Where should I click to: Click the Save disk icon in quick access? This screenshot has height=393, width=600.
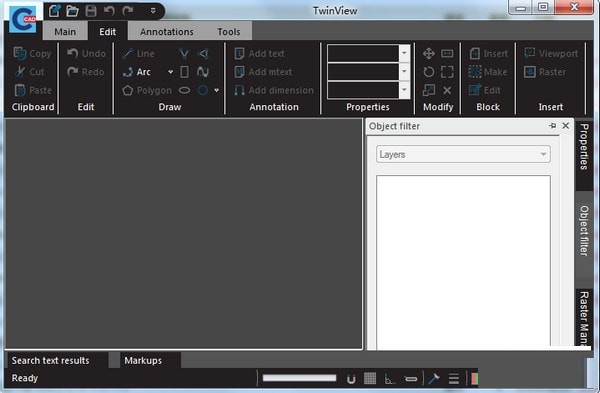coord(91,11)
